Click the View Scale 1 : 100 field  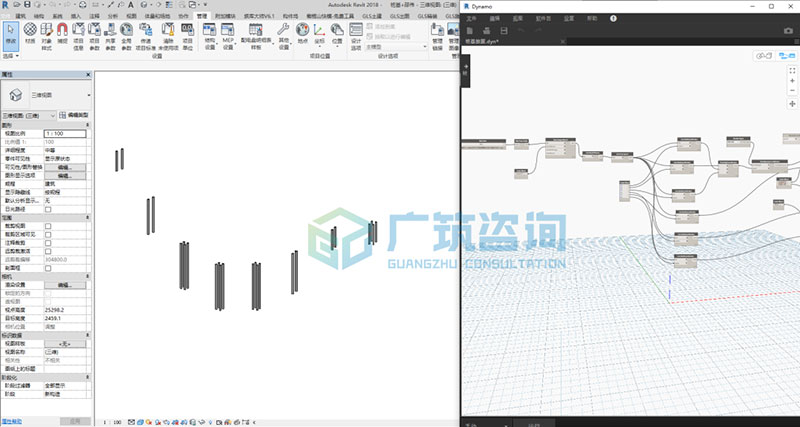(x=65, y=133)
